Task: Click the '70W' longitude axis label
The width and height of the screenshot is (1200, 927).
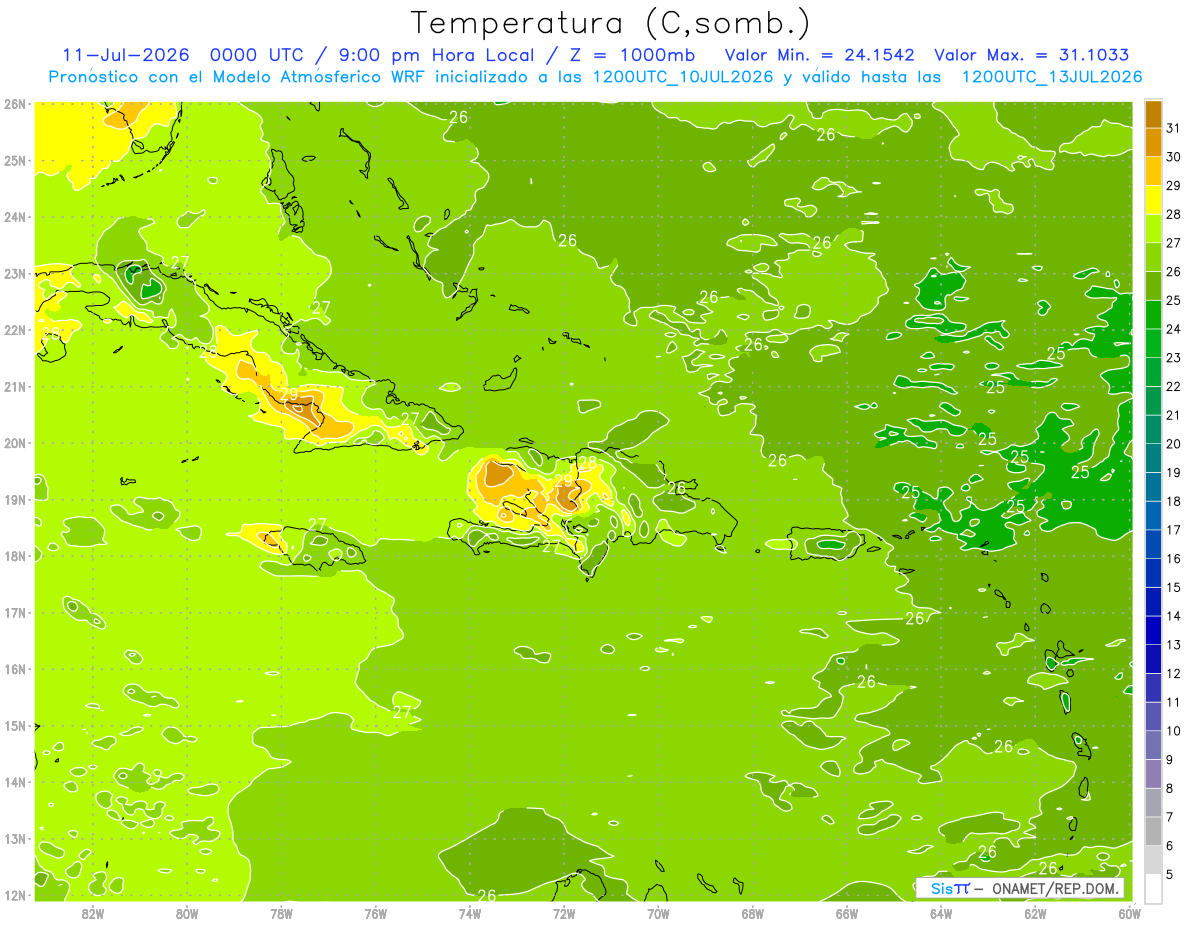Action: (x=658, y=913)
